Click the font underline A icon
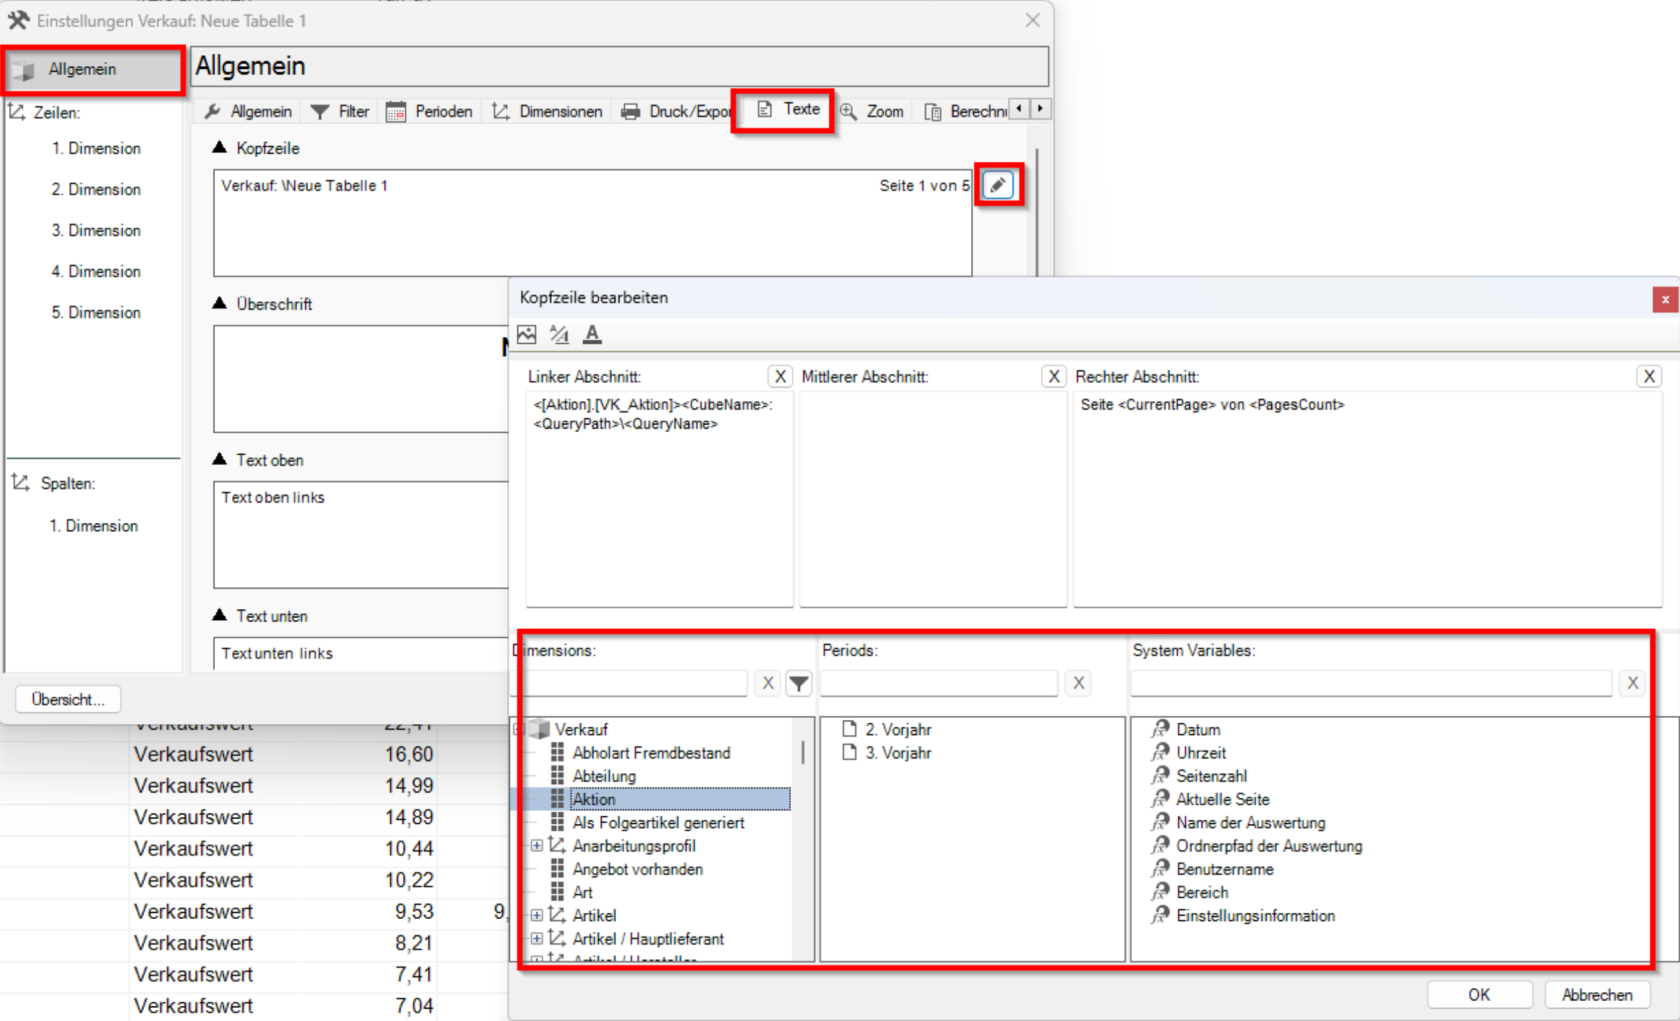The width and height of the screenshot is (1680, 1021). tap(592, 334)
